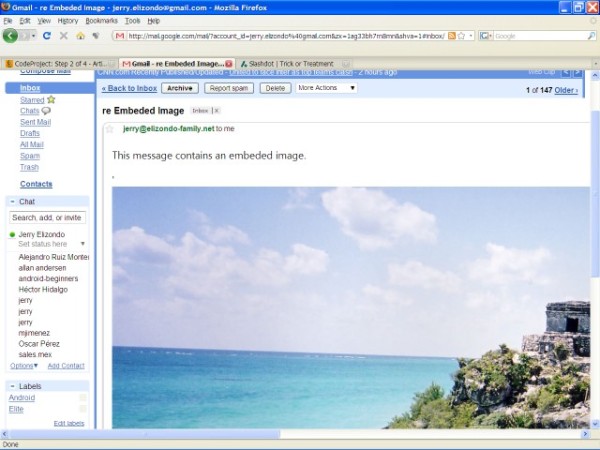Open the search engine selector icon
Screen dimensions: 600x450
485,36
